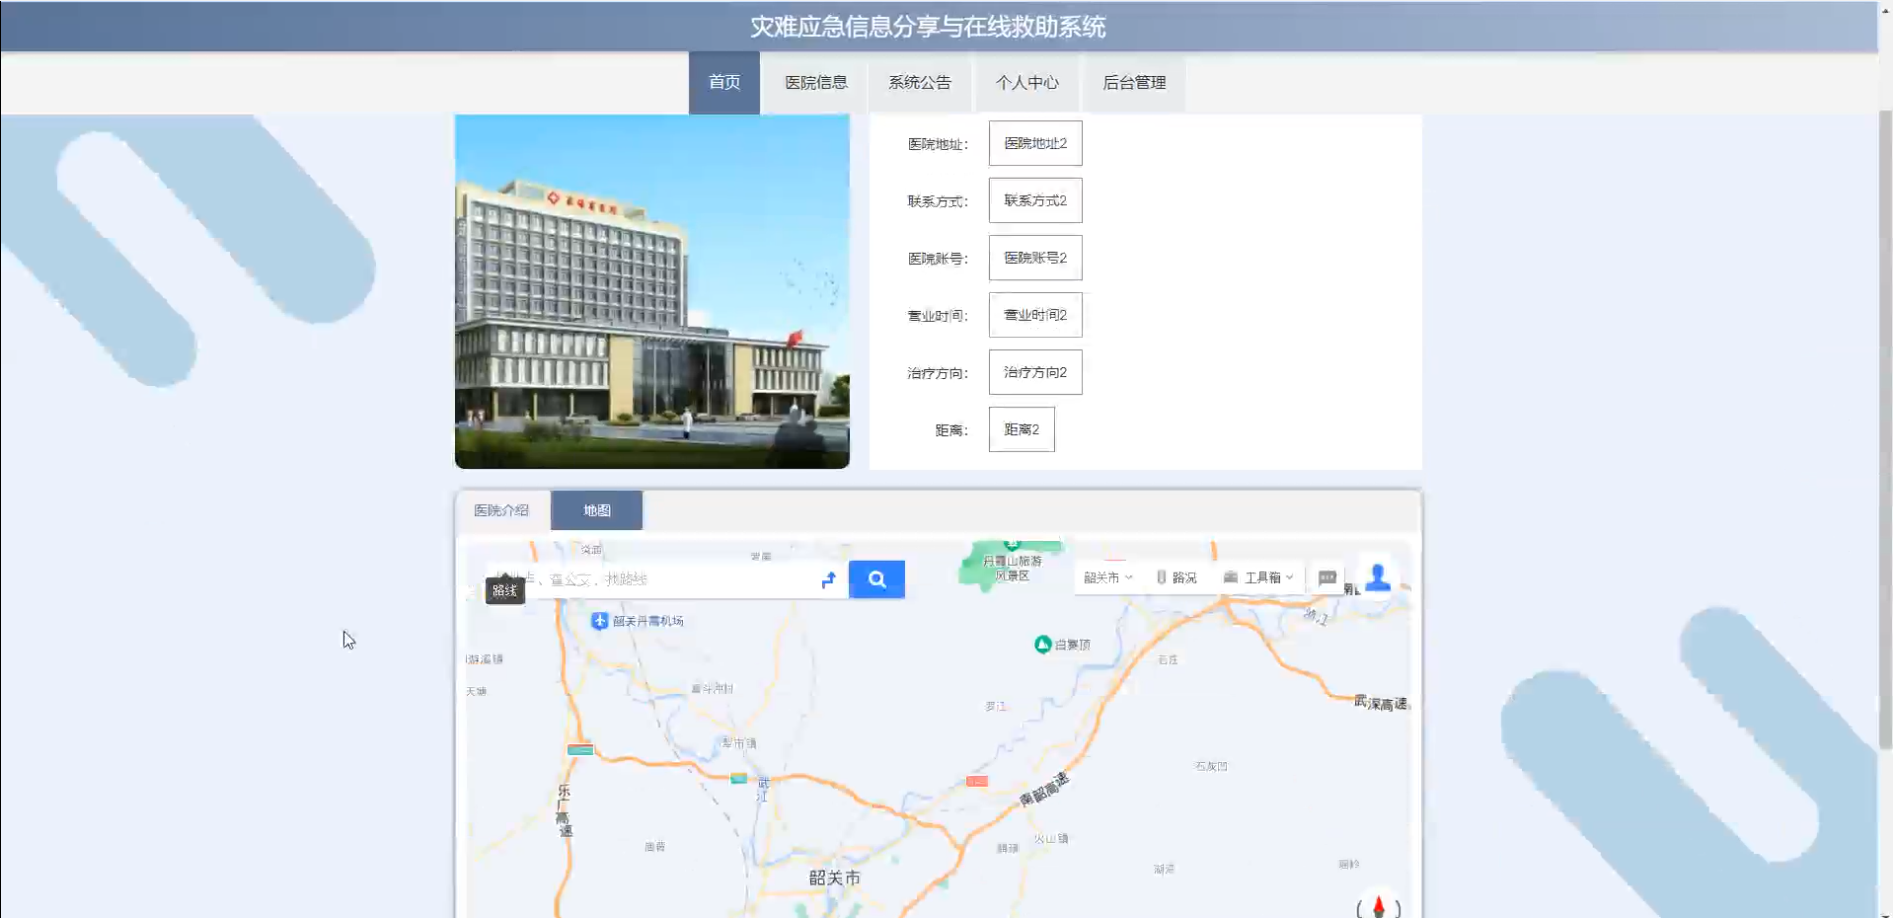Viewport: 1893px width, 918px height.
Task: Open 个人中心 navigation item
Action: (1027, 83)
